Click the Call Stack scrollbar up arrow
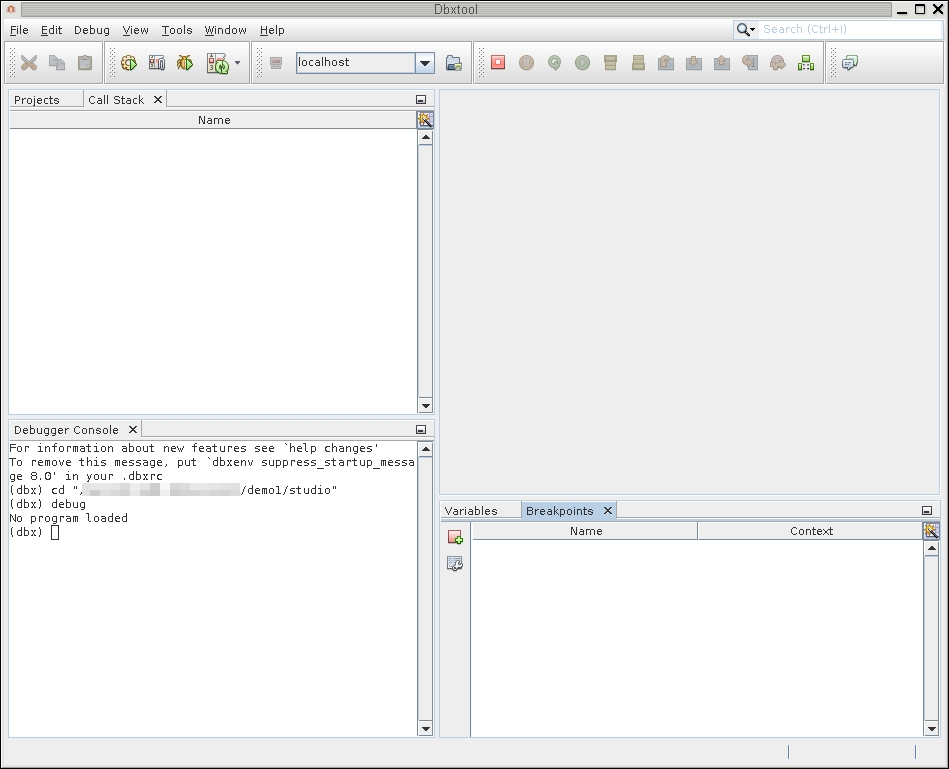 [425, 137]
